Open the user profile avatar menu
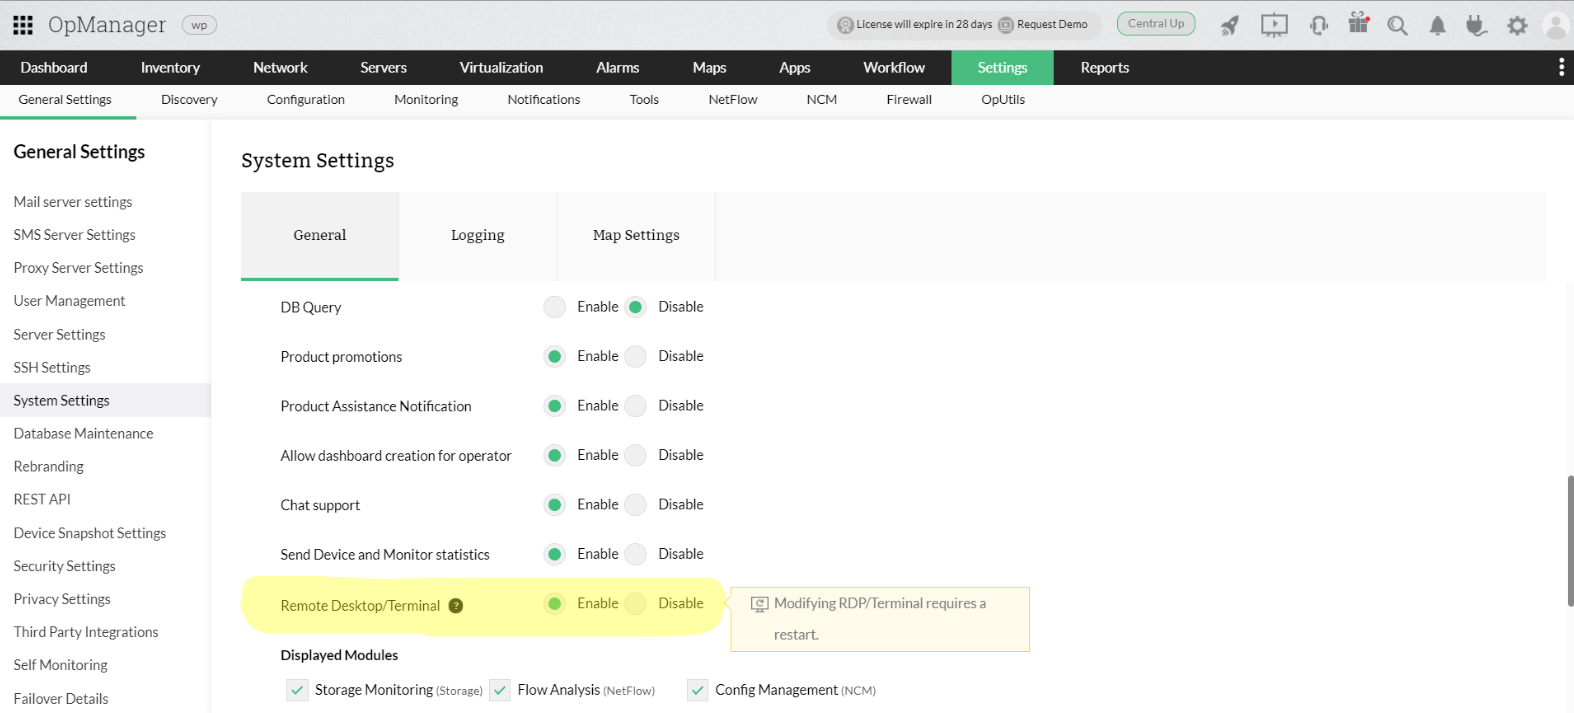1574x713 pixels. [x=1555, y=26]
